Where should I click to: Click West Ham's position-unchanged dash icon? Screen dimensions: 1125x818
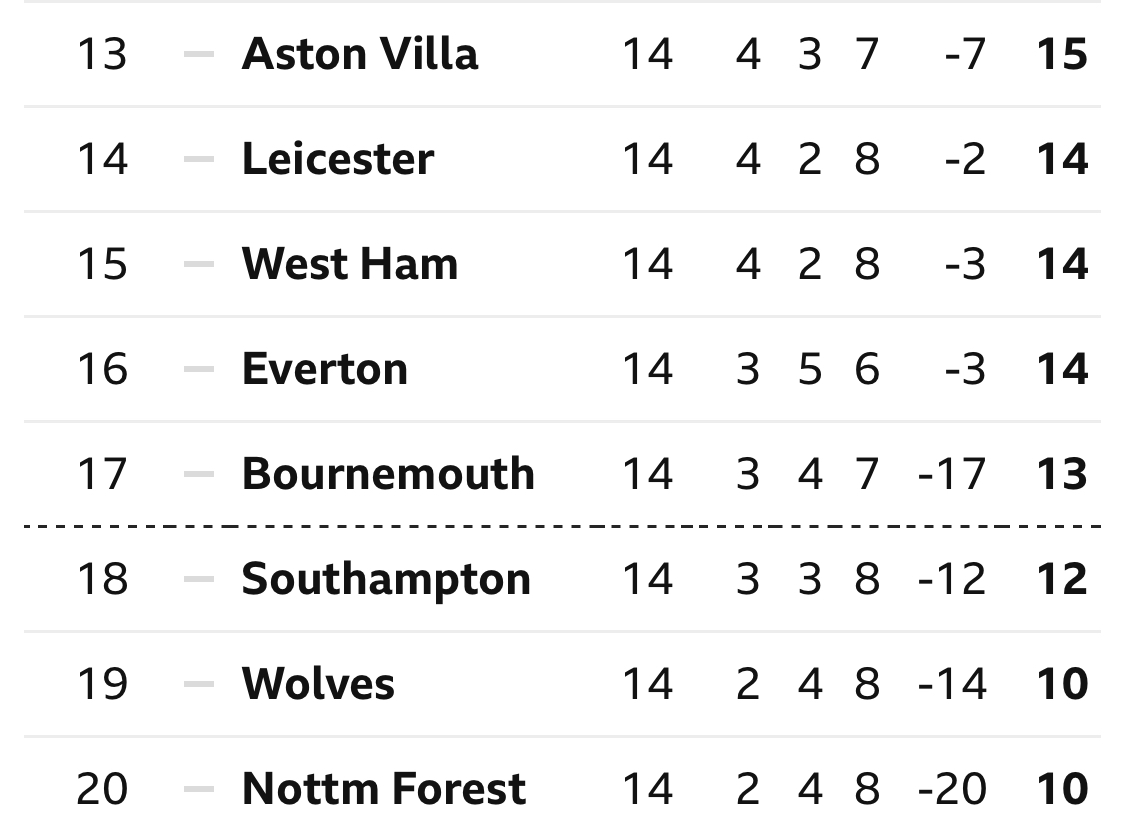coord(199,264)
